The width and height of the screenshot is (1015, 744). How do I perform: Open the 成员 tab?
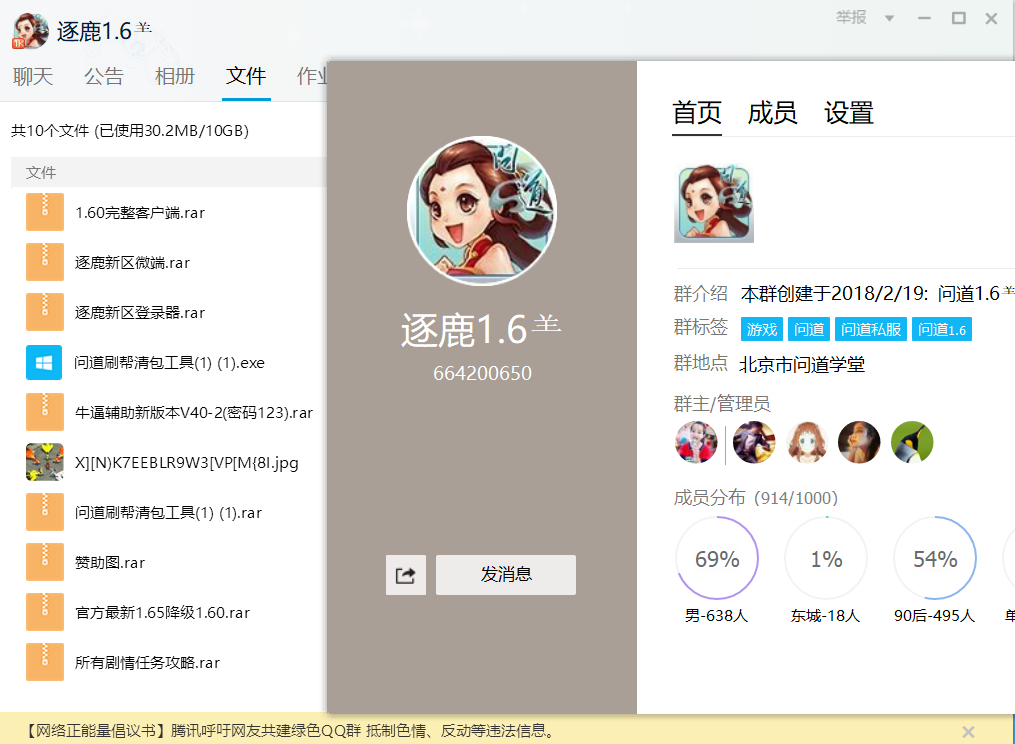pos(772,113)
